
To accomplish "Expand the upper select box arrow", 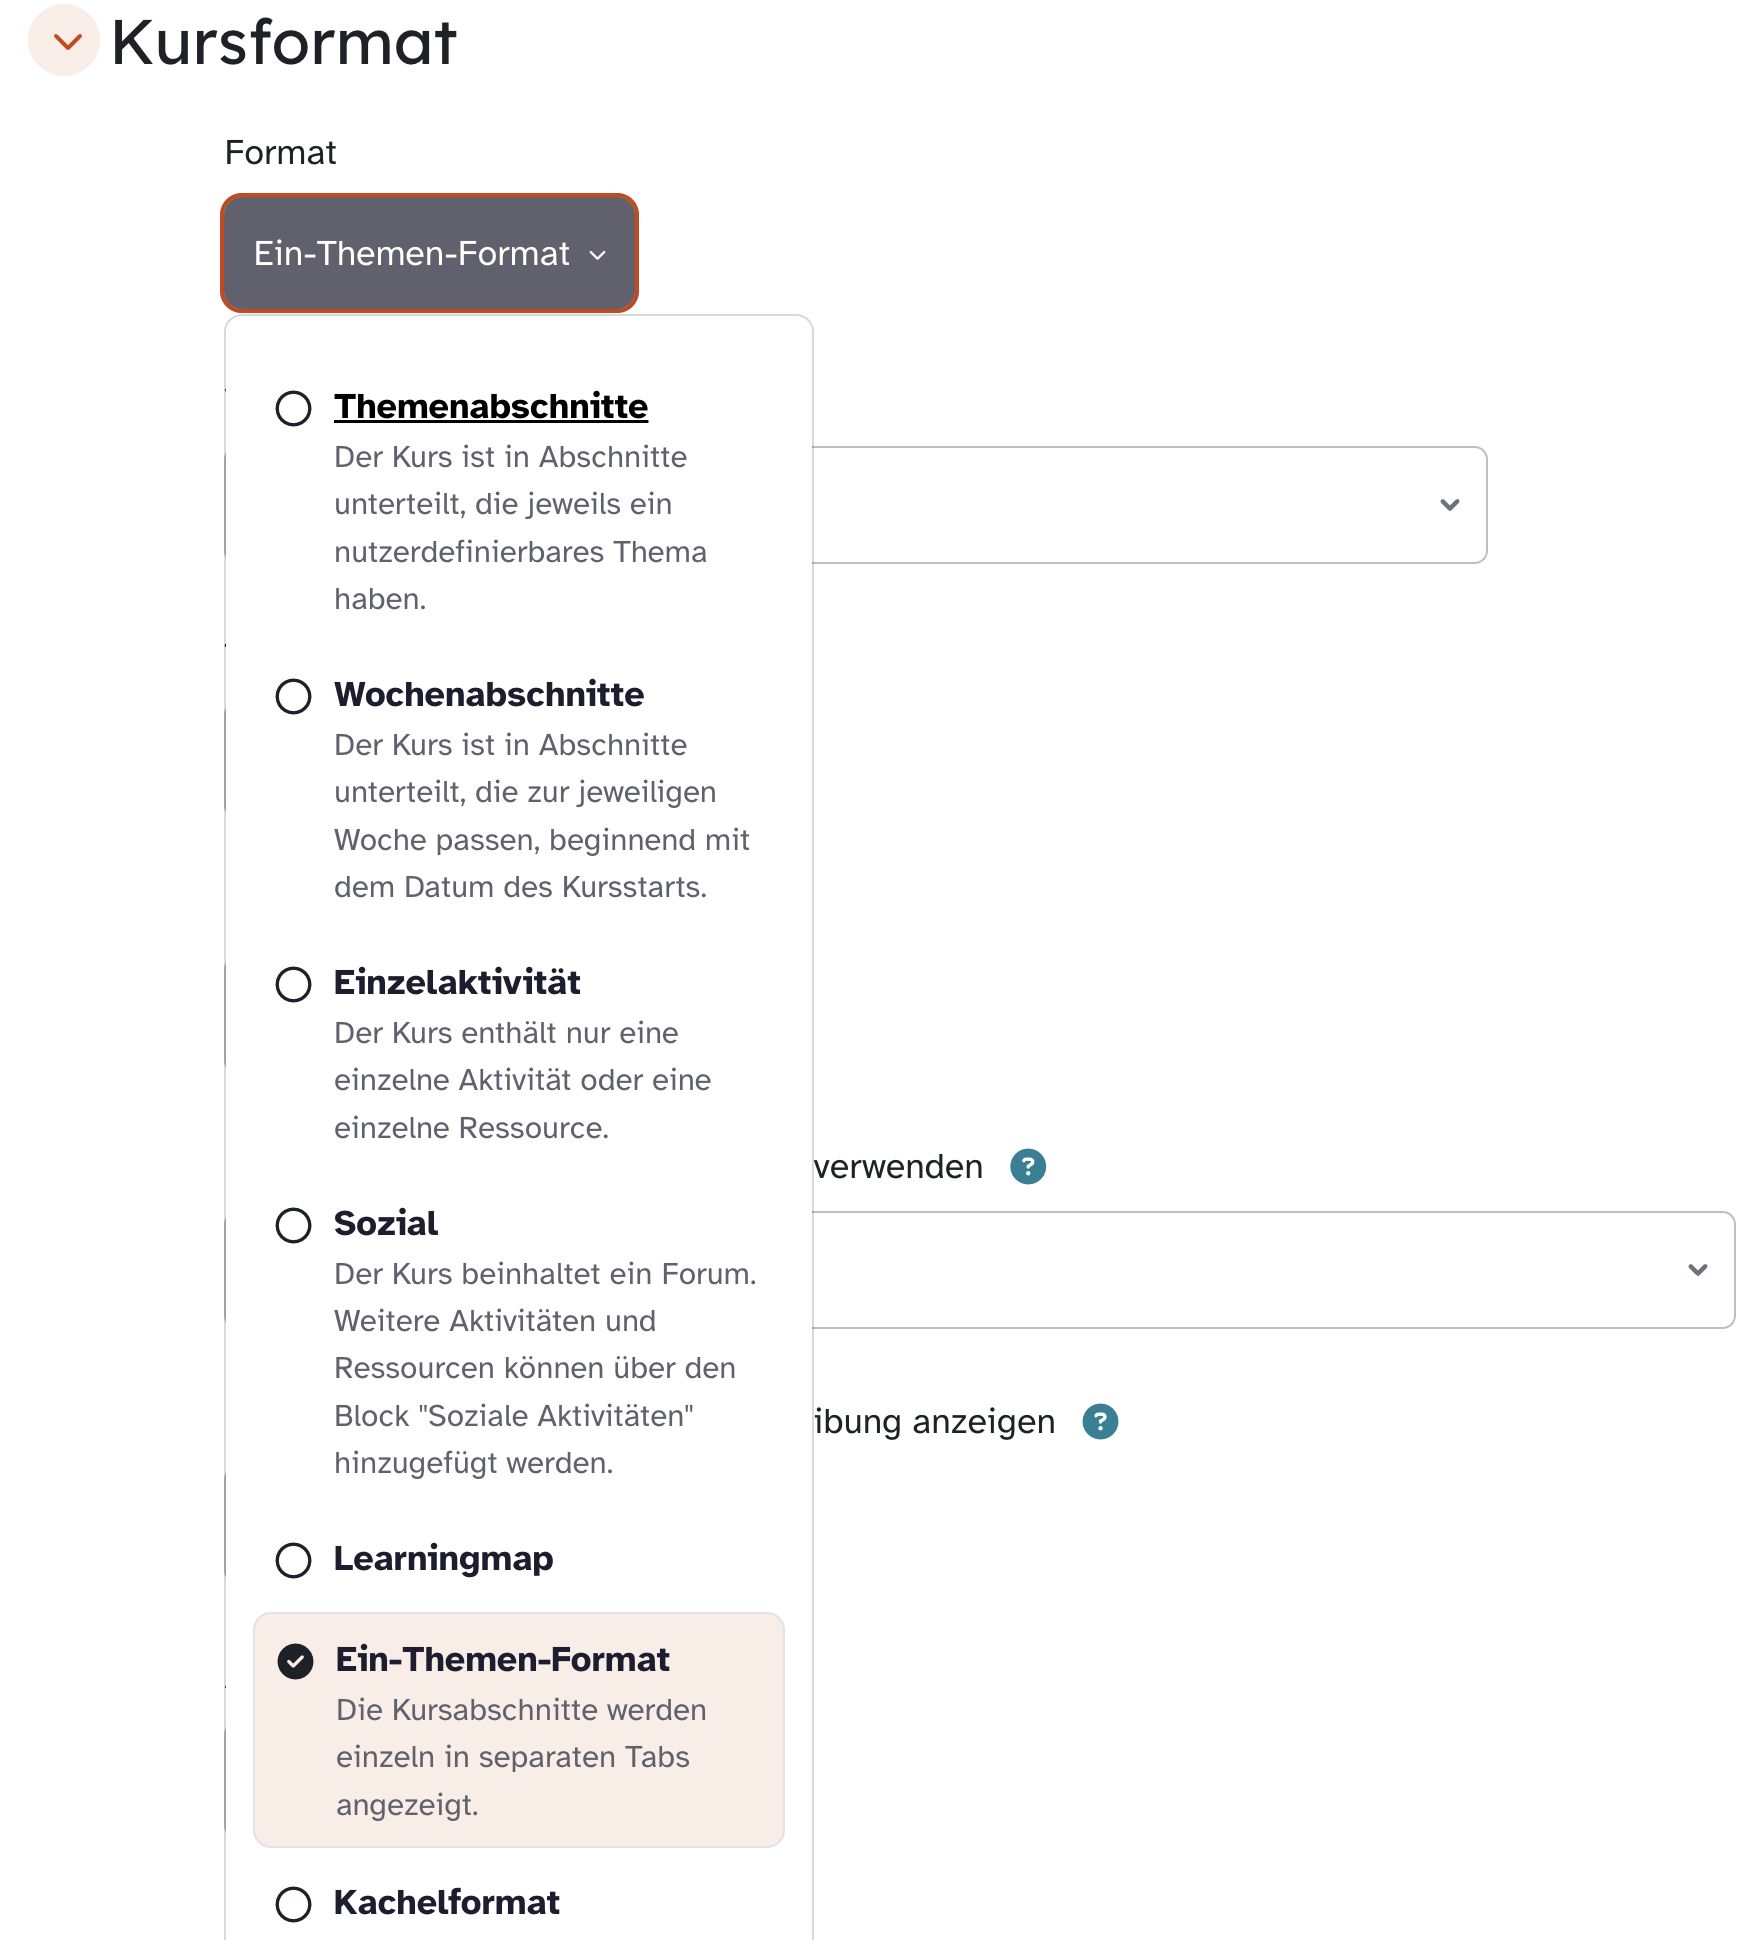I will [1449, 505].
